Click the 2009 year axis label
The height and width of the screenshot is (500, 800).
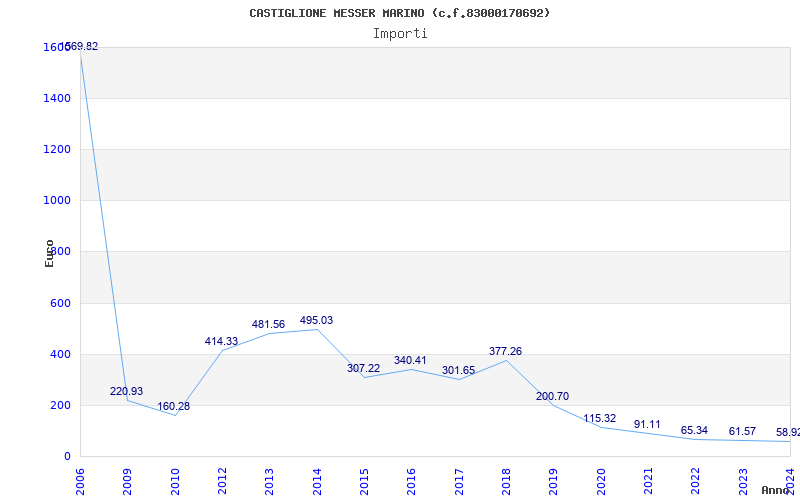click(128, 482)
